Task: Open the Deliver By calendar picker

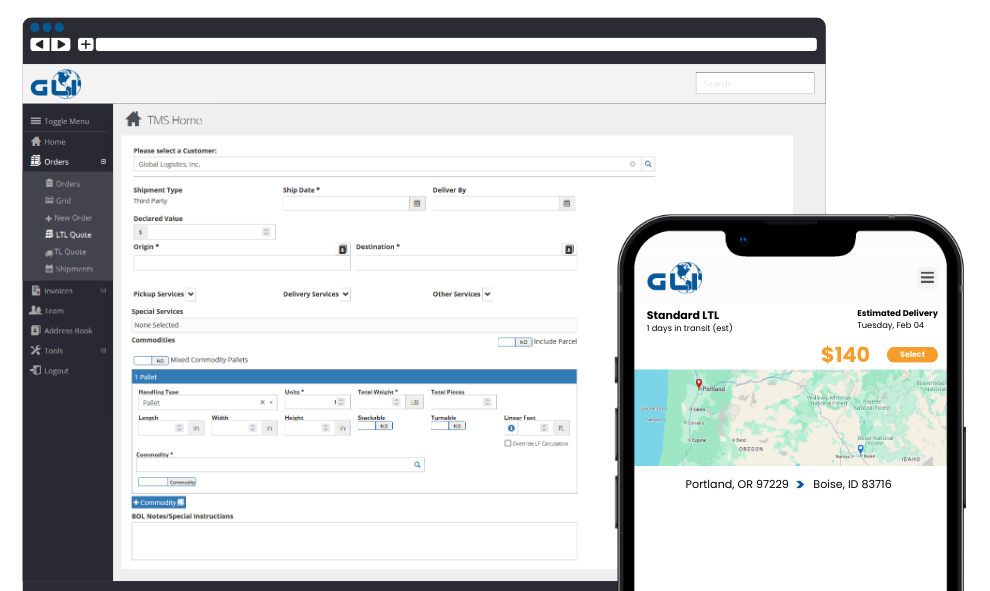Action: [x=567, y=203]
